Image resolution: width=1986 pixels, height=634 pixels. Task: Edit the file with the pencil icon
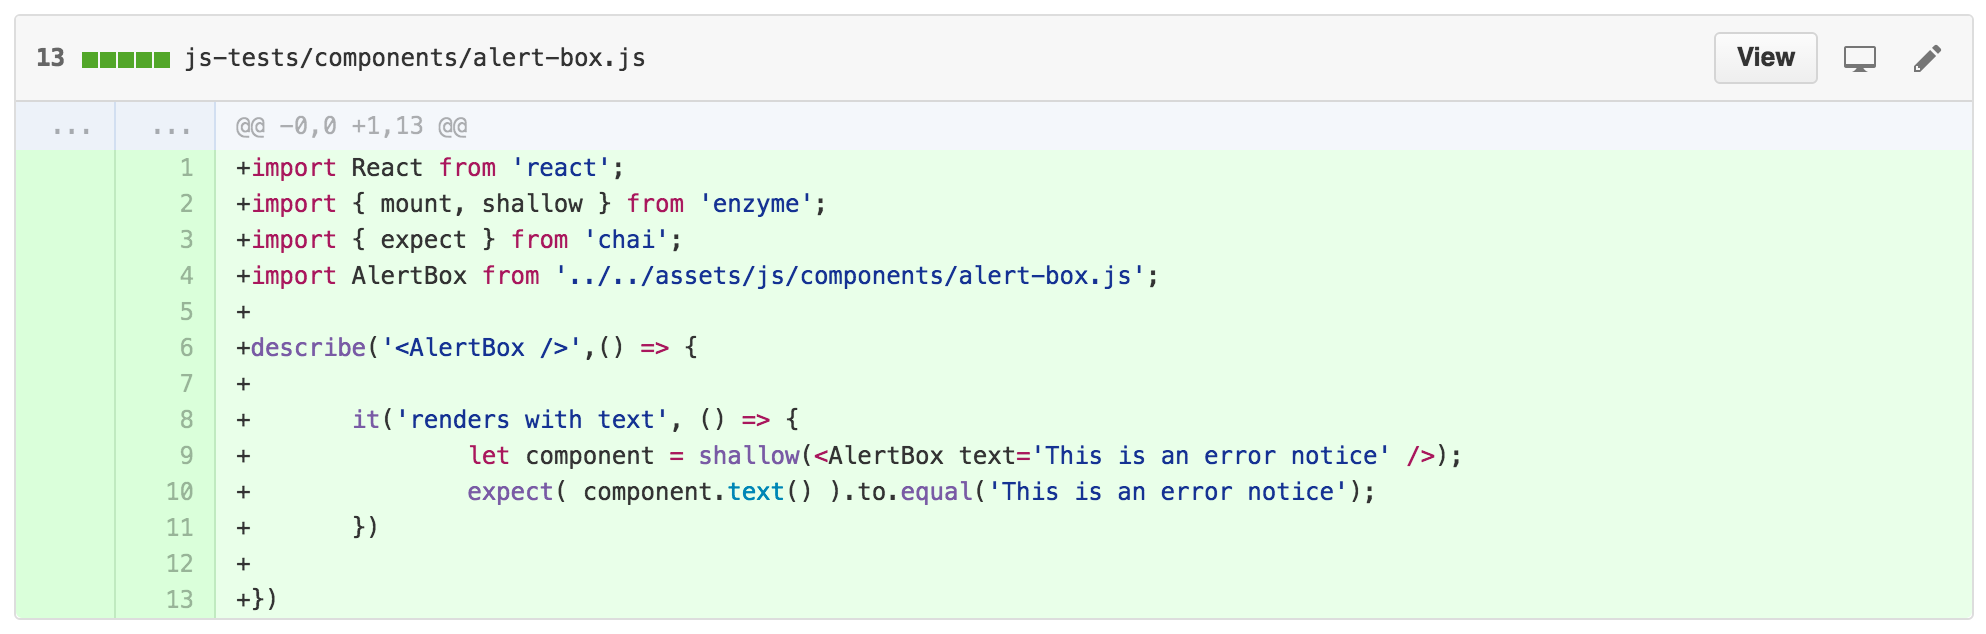coord(1927,59)
